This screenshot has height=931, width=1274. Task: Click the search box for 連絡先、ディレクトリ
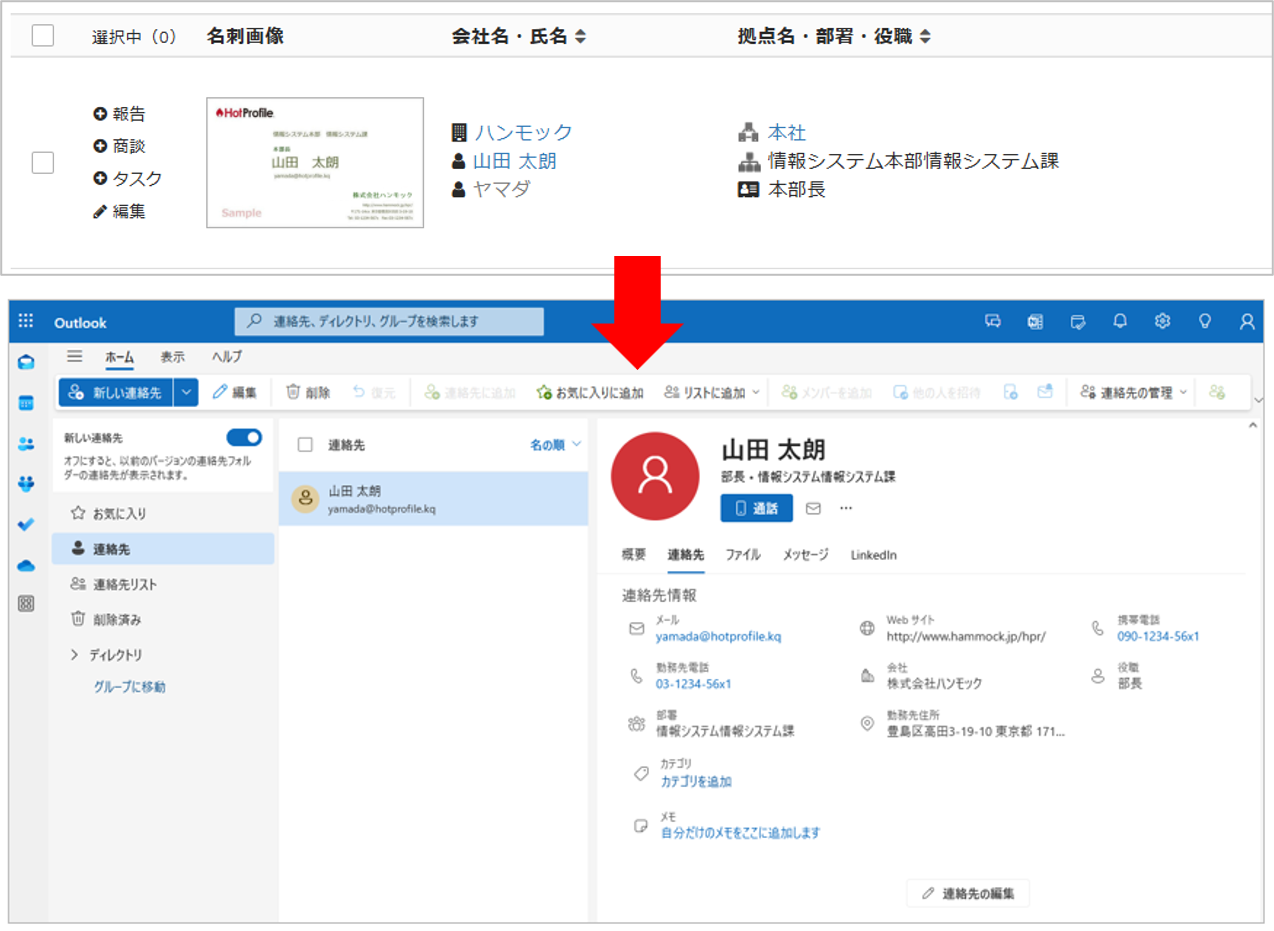[x=389, y=321]
